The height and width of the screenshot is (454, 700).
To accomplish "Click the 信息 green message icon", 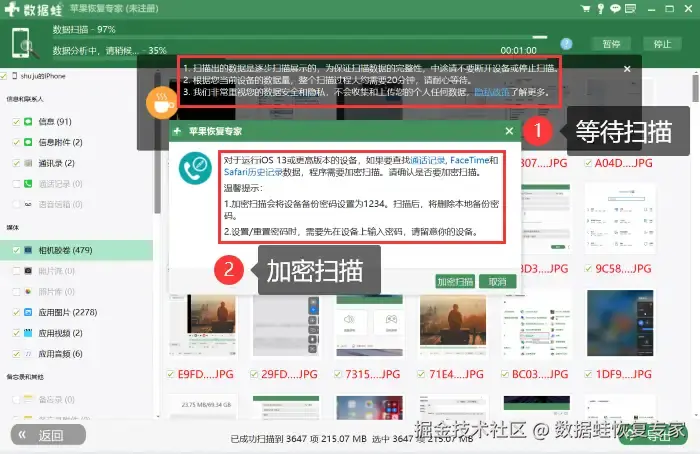I will (28, 121).
